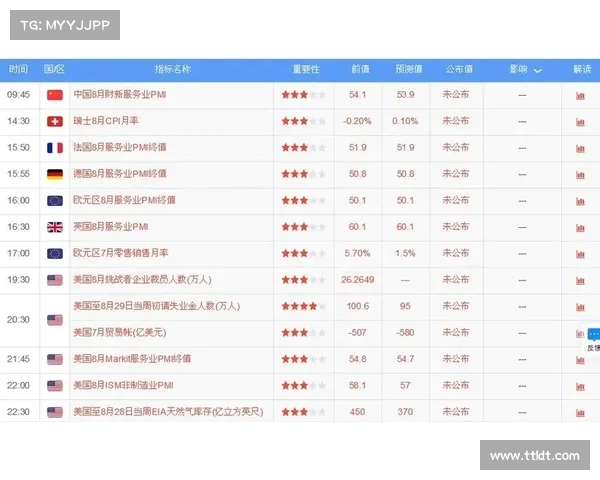This screenshot has height=480, width=600.
Task: Click the UK flag at 16:30
Action: coord(55,227)
